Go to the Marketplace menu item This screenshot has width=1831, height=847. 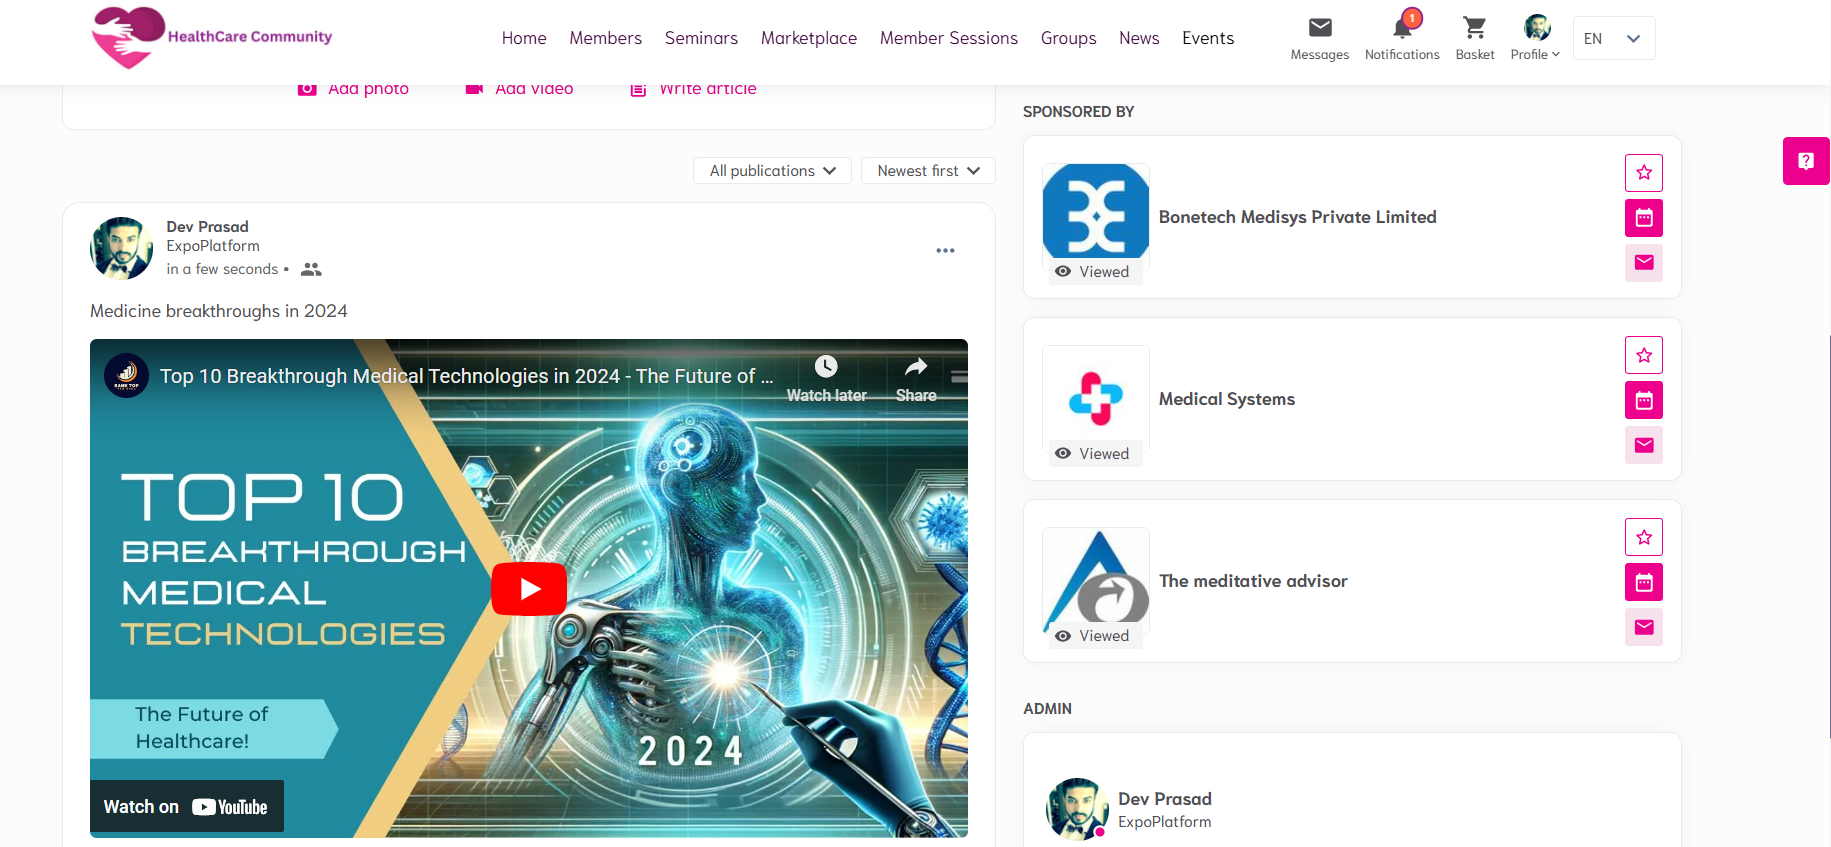(808, 38)
